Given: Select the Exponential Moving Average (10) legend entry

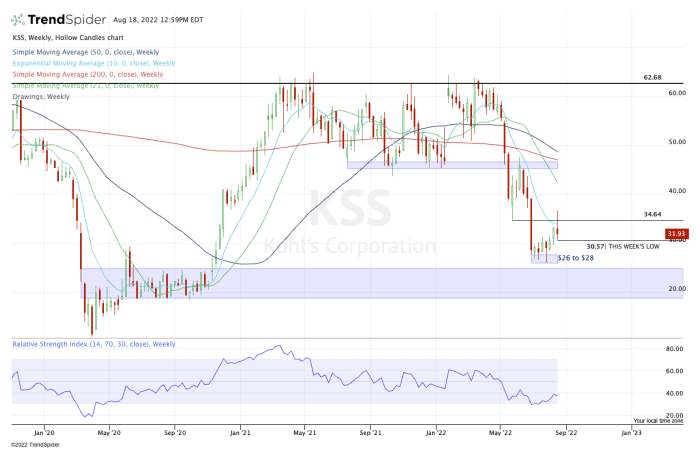Looking at the screenshot, I should [94, 63].
